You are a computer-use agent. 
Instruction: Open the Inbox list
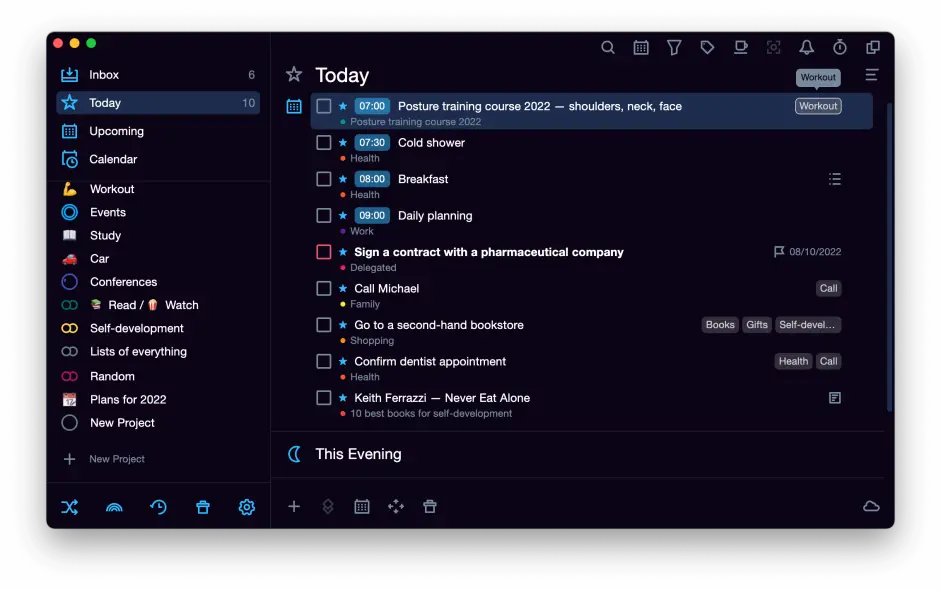[104, 75]
